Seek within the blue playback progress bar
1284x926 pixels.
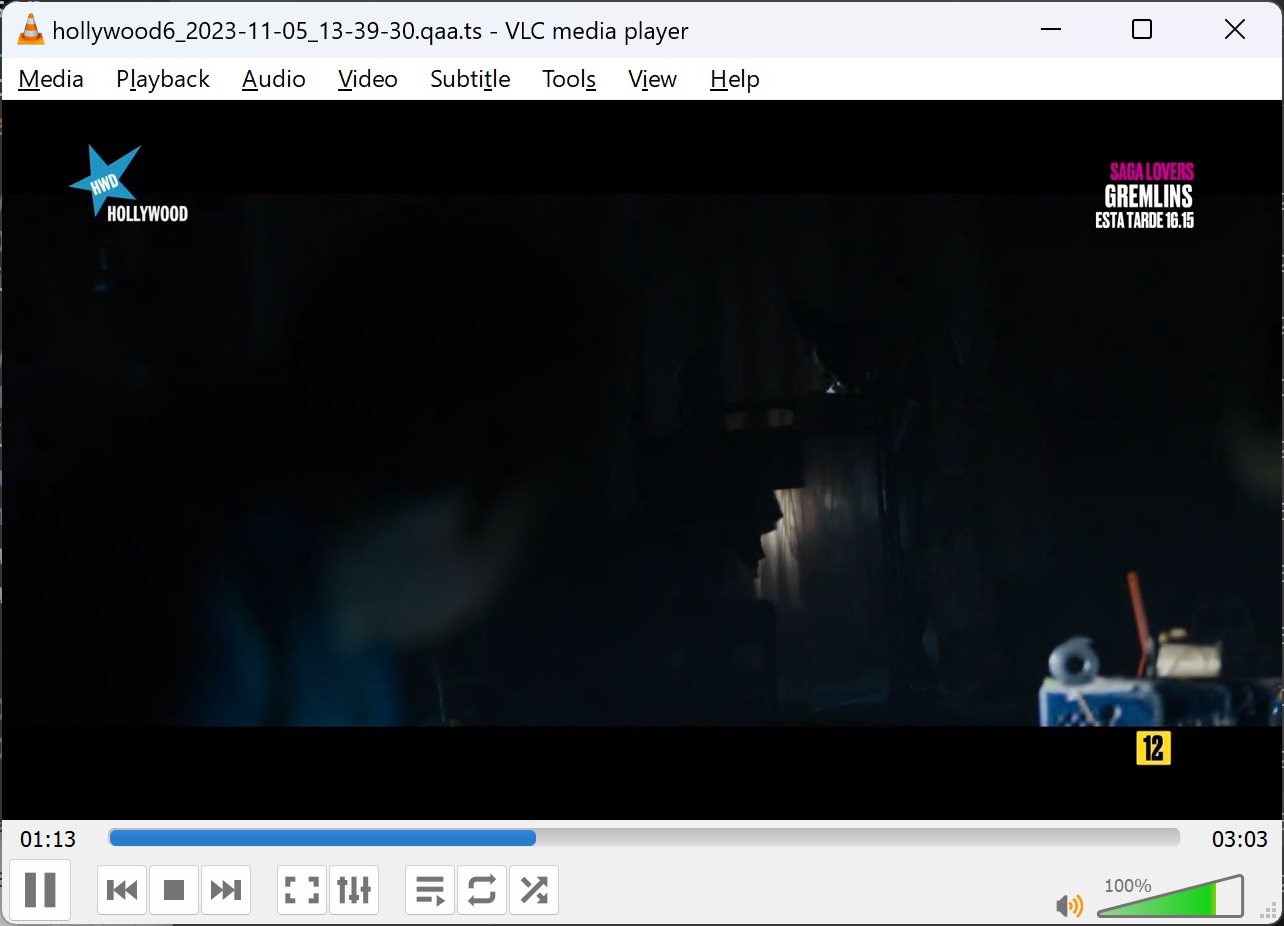(644, 838)
